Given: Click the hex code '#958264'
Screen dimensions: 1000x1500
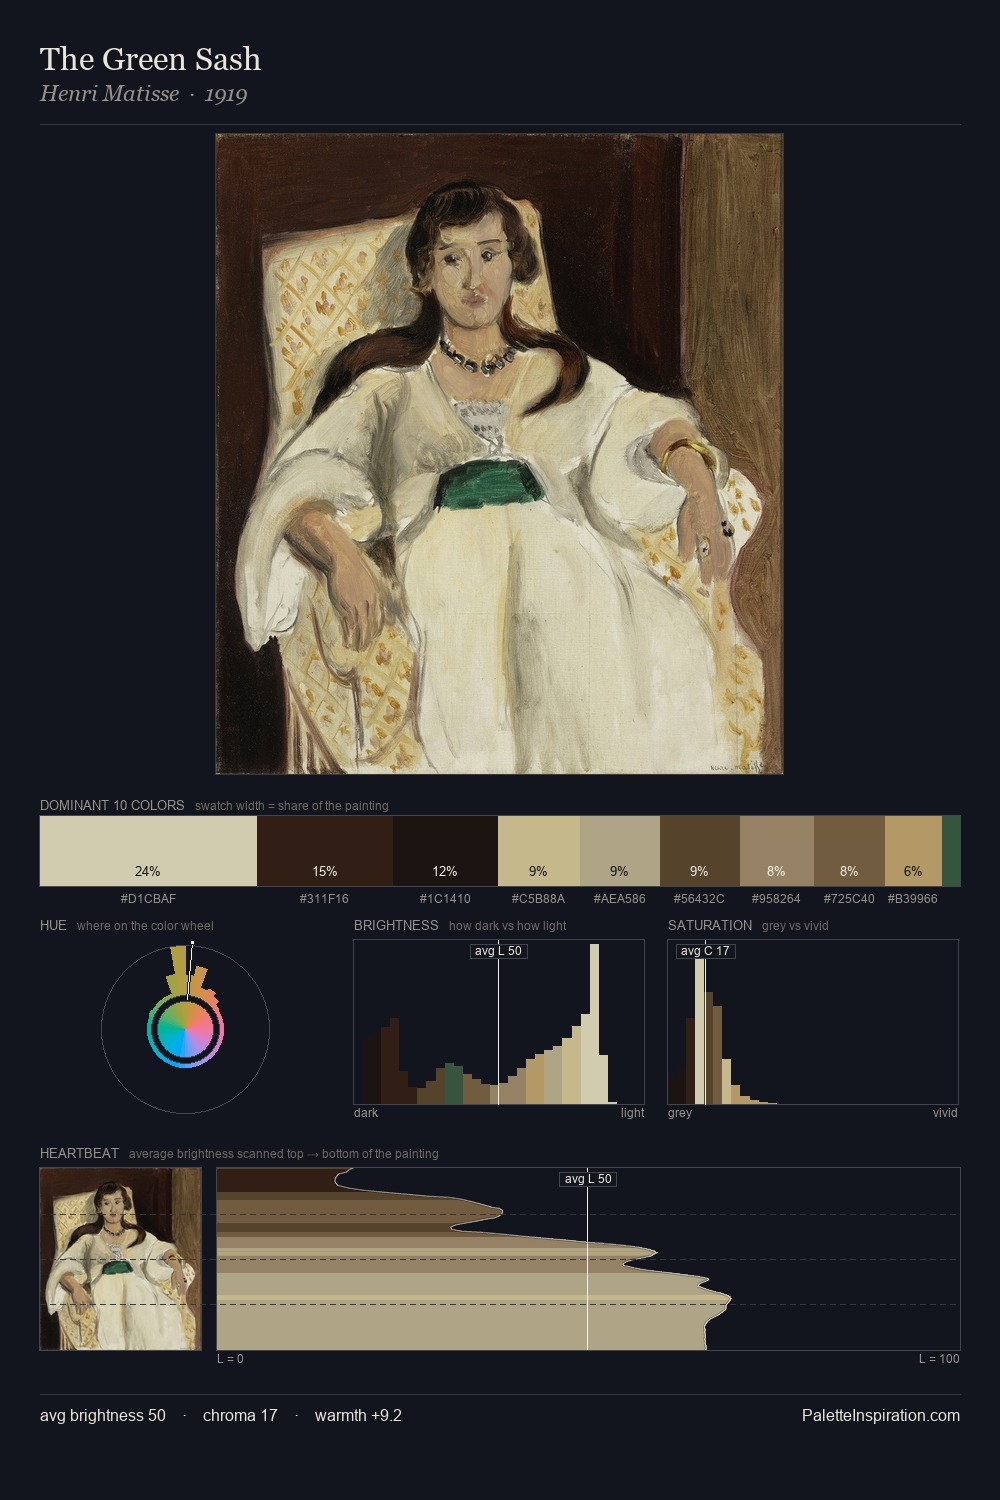Looking at the screenshot, I should point(776,899).
